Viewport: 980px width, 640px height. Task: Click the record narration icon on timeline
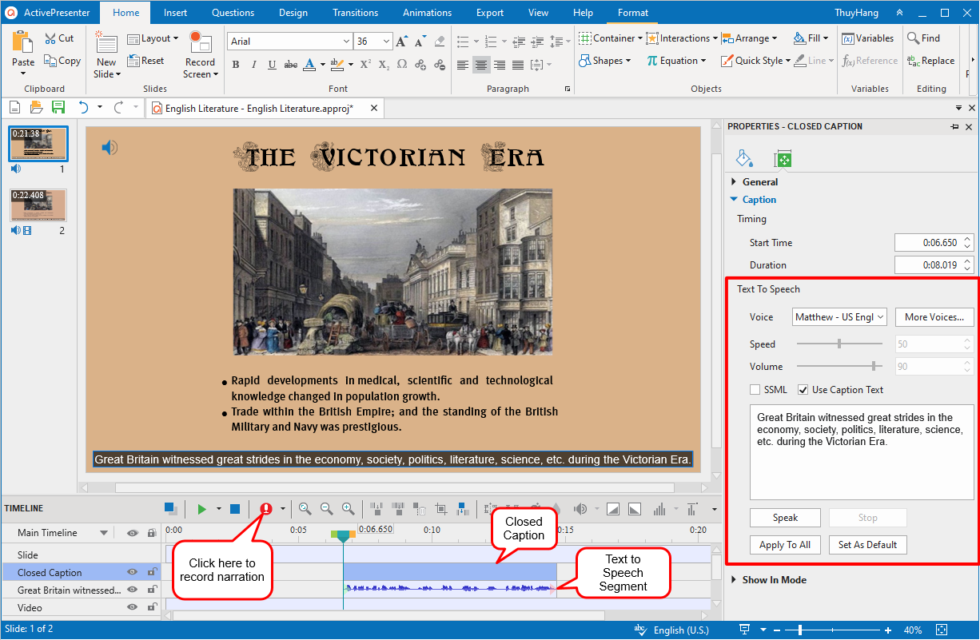pyautogui.click(x=266, y=508)
